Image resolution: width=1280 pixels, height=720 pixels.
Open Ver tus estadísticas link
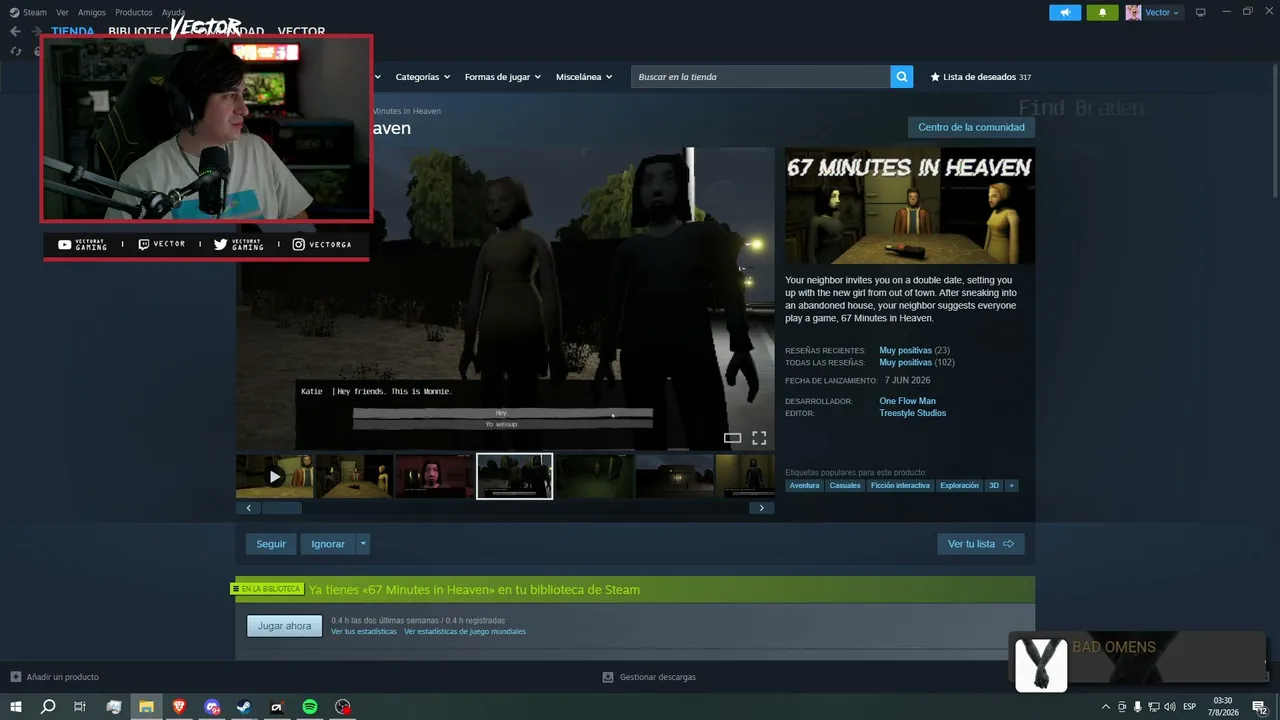(x=364, y=632)
